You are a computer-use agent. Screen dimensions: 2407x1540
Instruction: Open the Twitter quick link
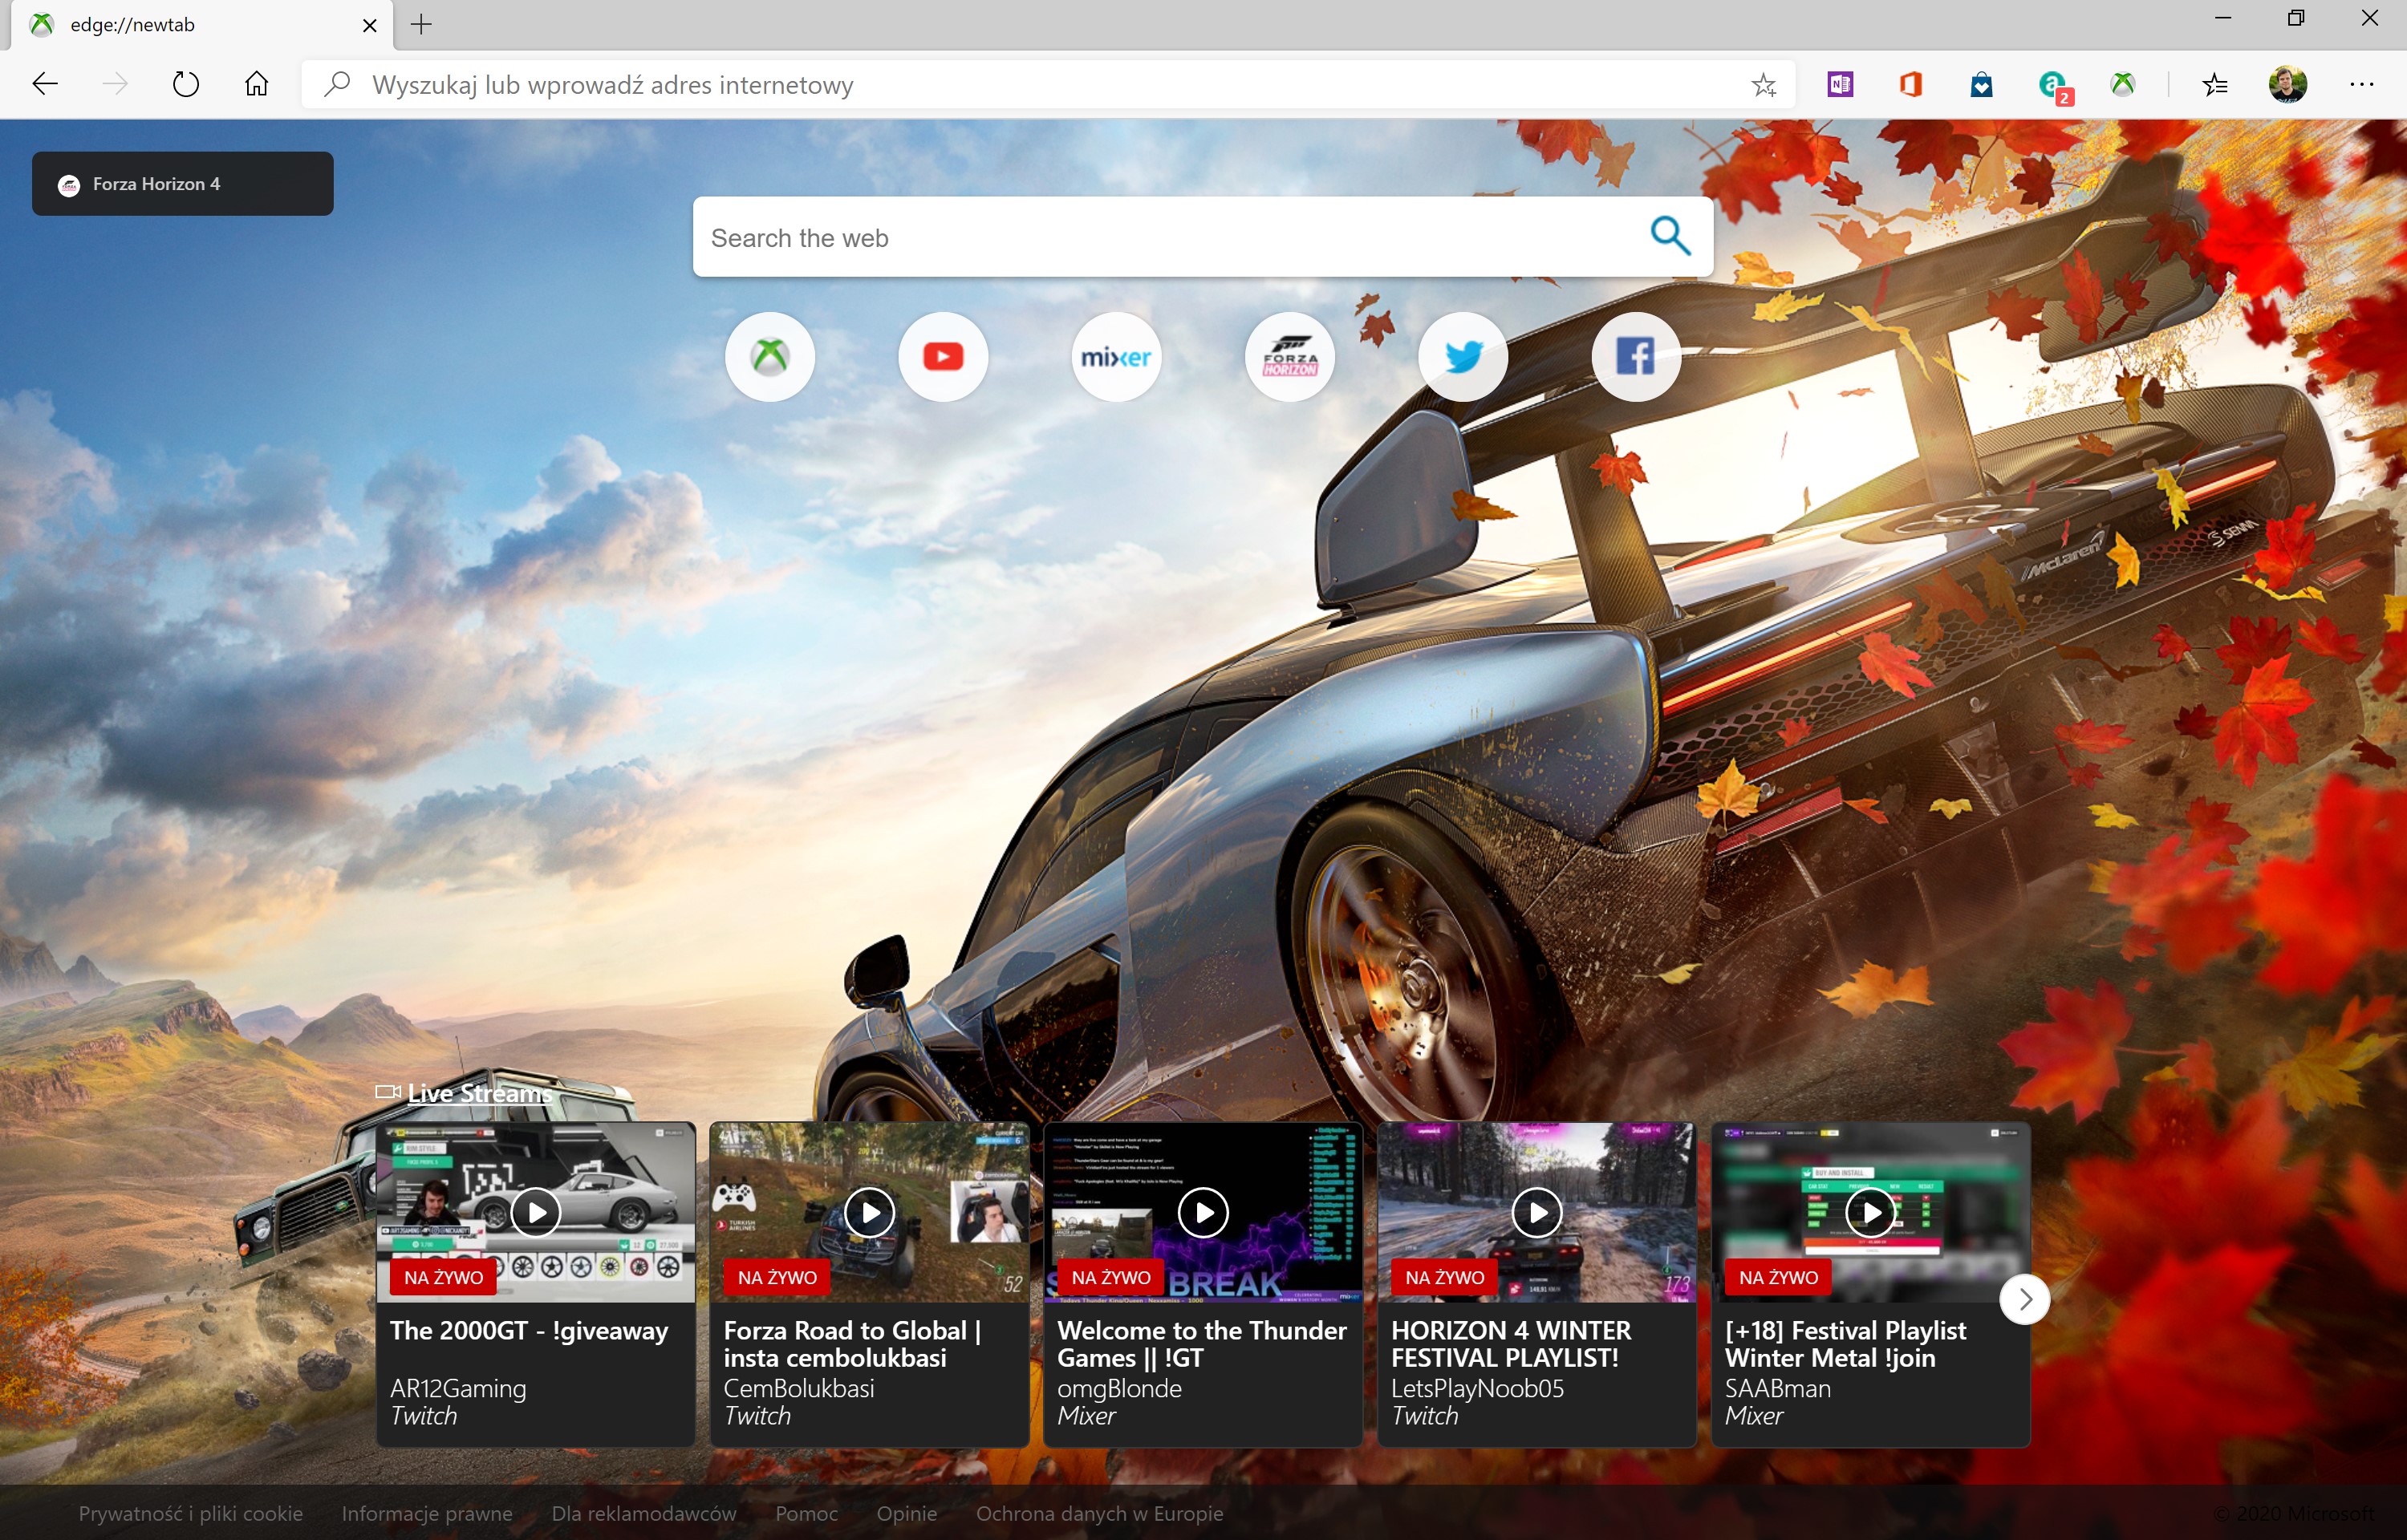pos(1463,357)
